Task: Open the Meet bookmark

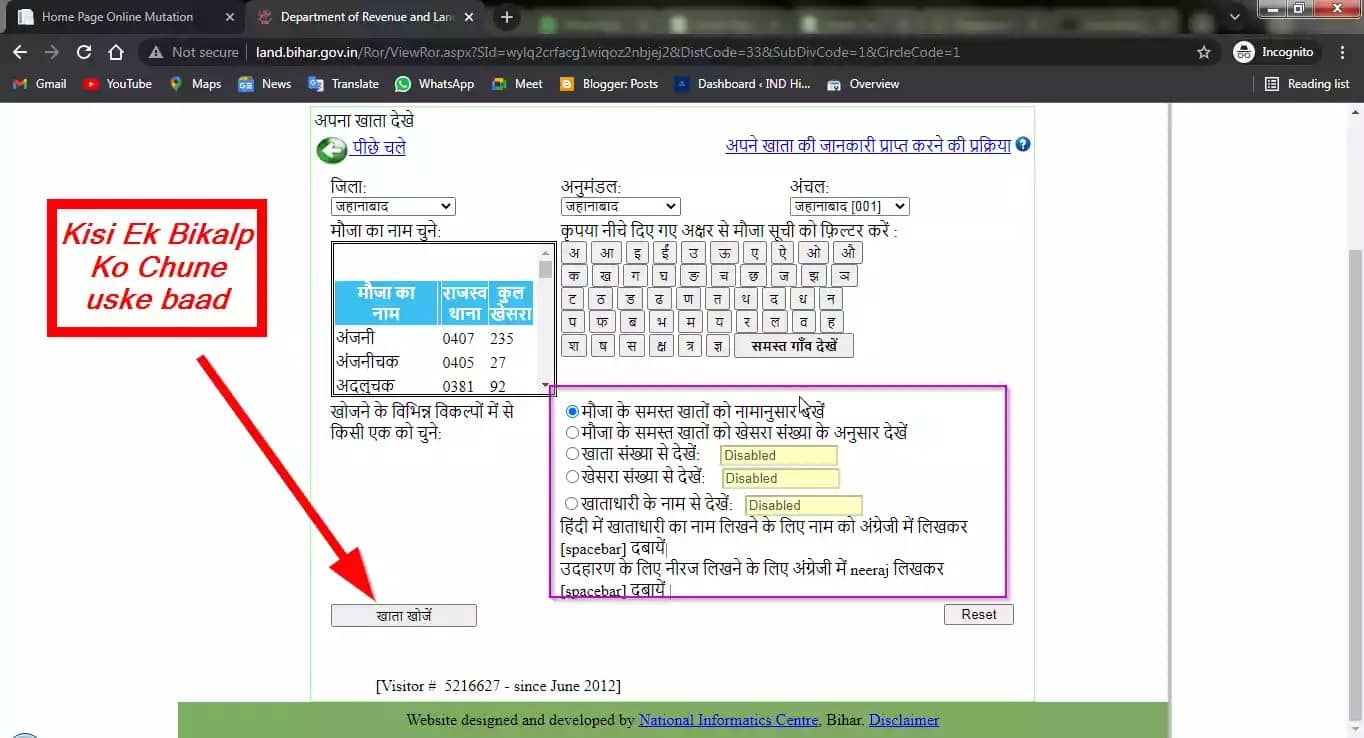Action: (x=517, y=84)
